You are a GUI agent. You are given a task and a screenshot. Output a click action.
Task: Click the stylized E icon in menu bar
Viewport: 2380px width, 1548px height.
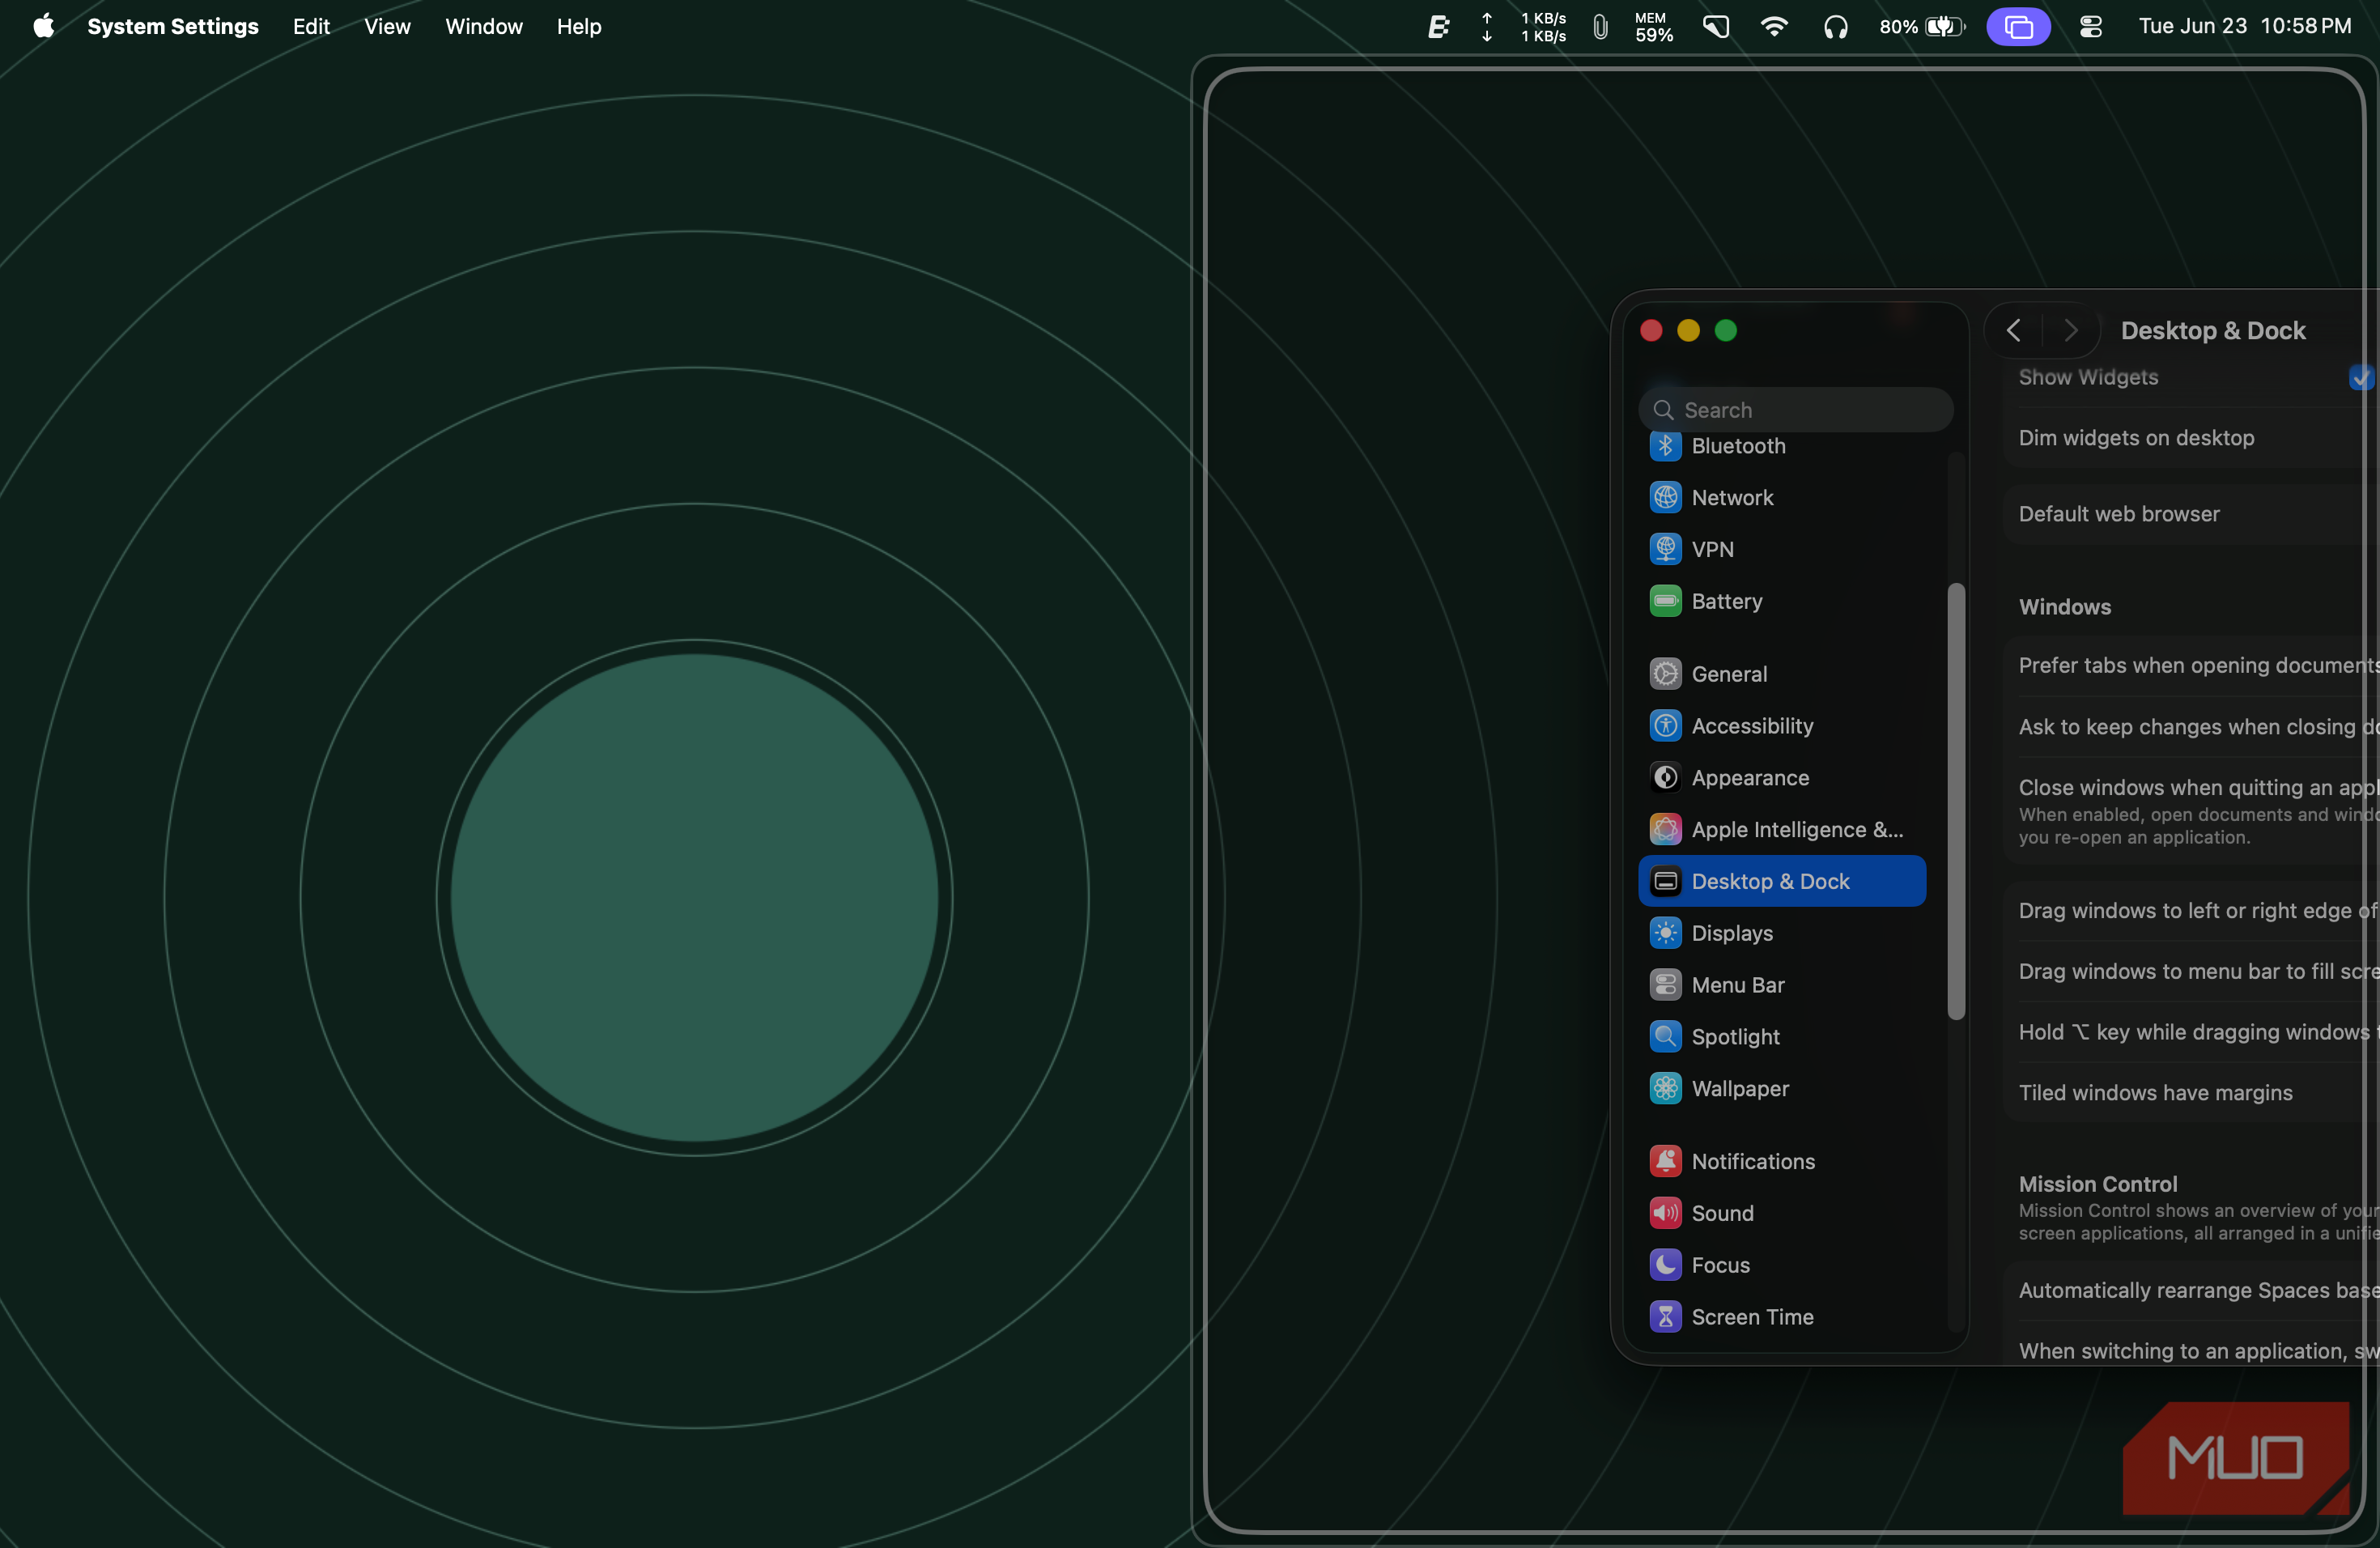click(1439, 27)
